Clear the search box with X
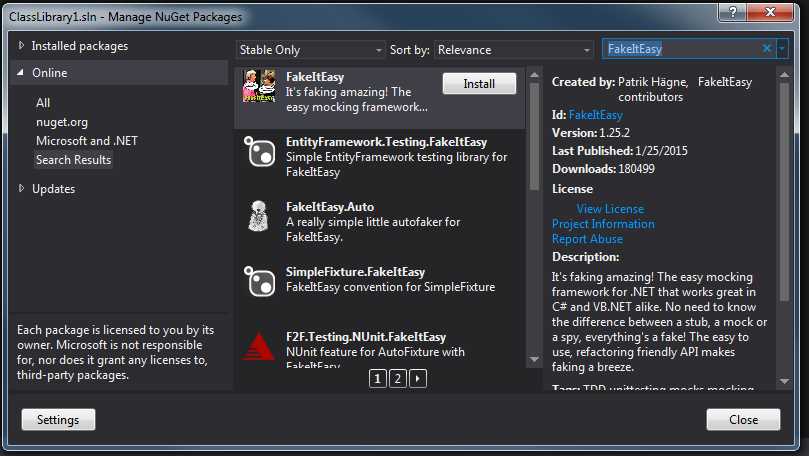 tap(767, 48)
